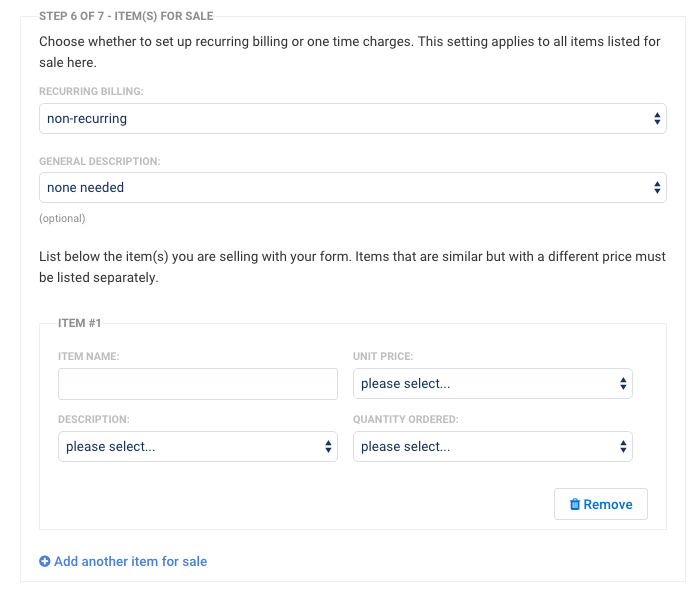This screenshot has width=699, height=589.
Task: Click the Quantity Ordered dropdown arrows icon
Action: point(623,447)
